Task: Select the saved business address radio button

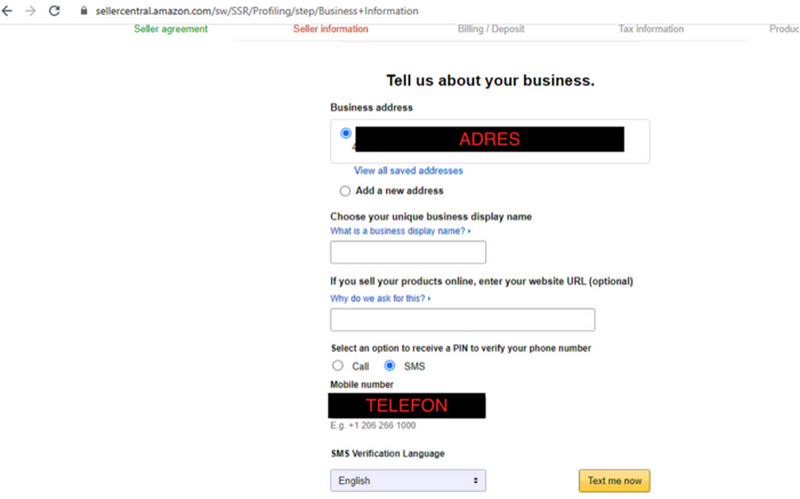Action: [346, 133]
